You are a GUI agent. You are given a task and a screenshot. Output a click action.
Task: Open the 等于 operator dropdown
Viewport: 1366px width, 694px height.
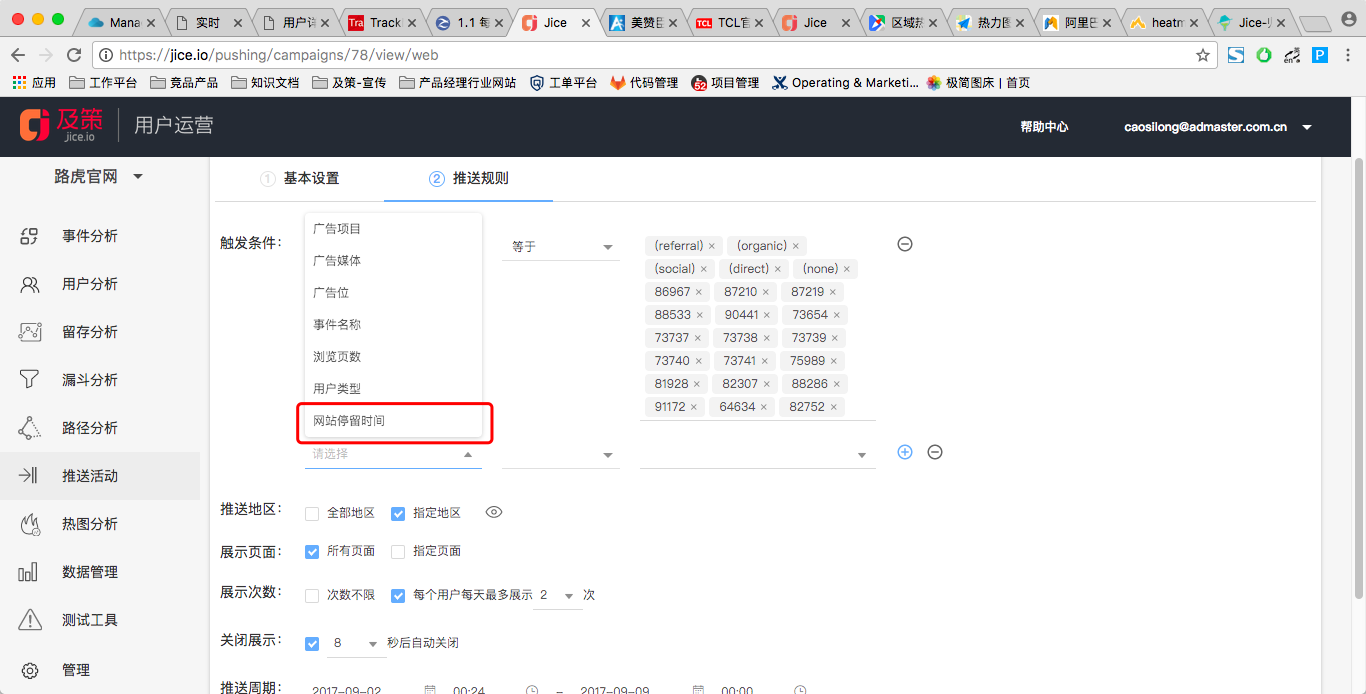561,245
